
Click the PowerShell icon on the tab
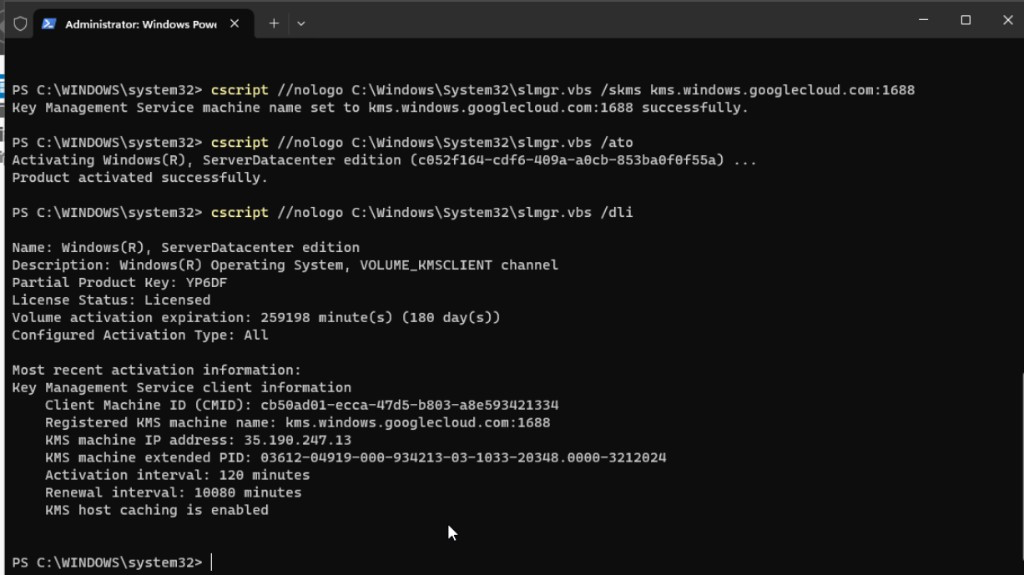48,24
